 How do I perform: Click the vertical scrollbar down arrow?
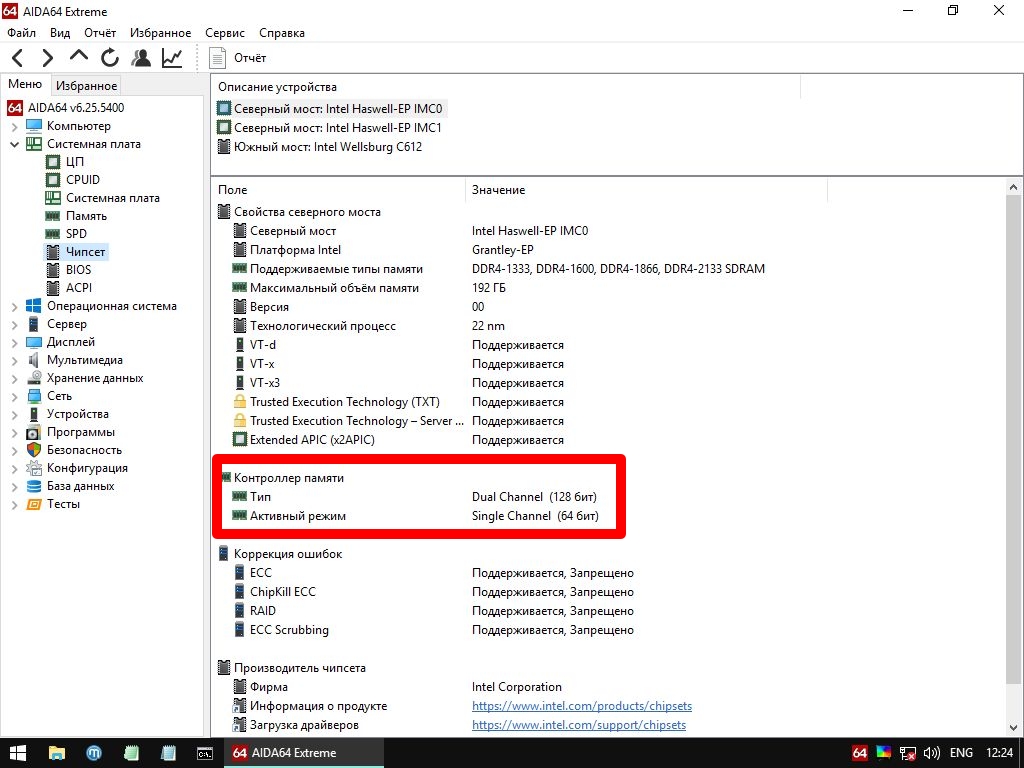point(1013,728)
